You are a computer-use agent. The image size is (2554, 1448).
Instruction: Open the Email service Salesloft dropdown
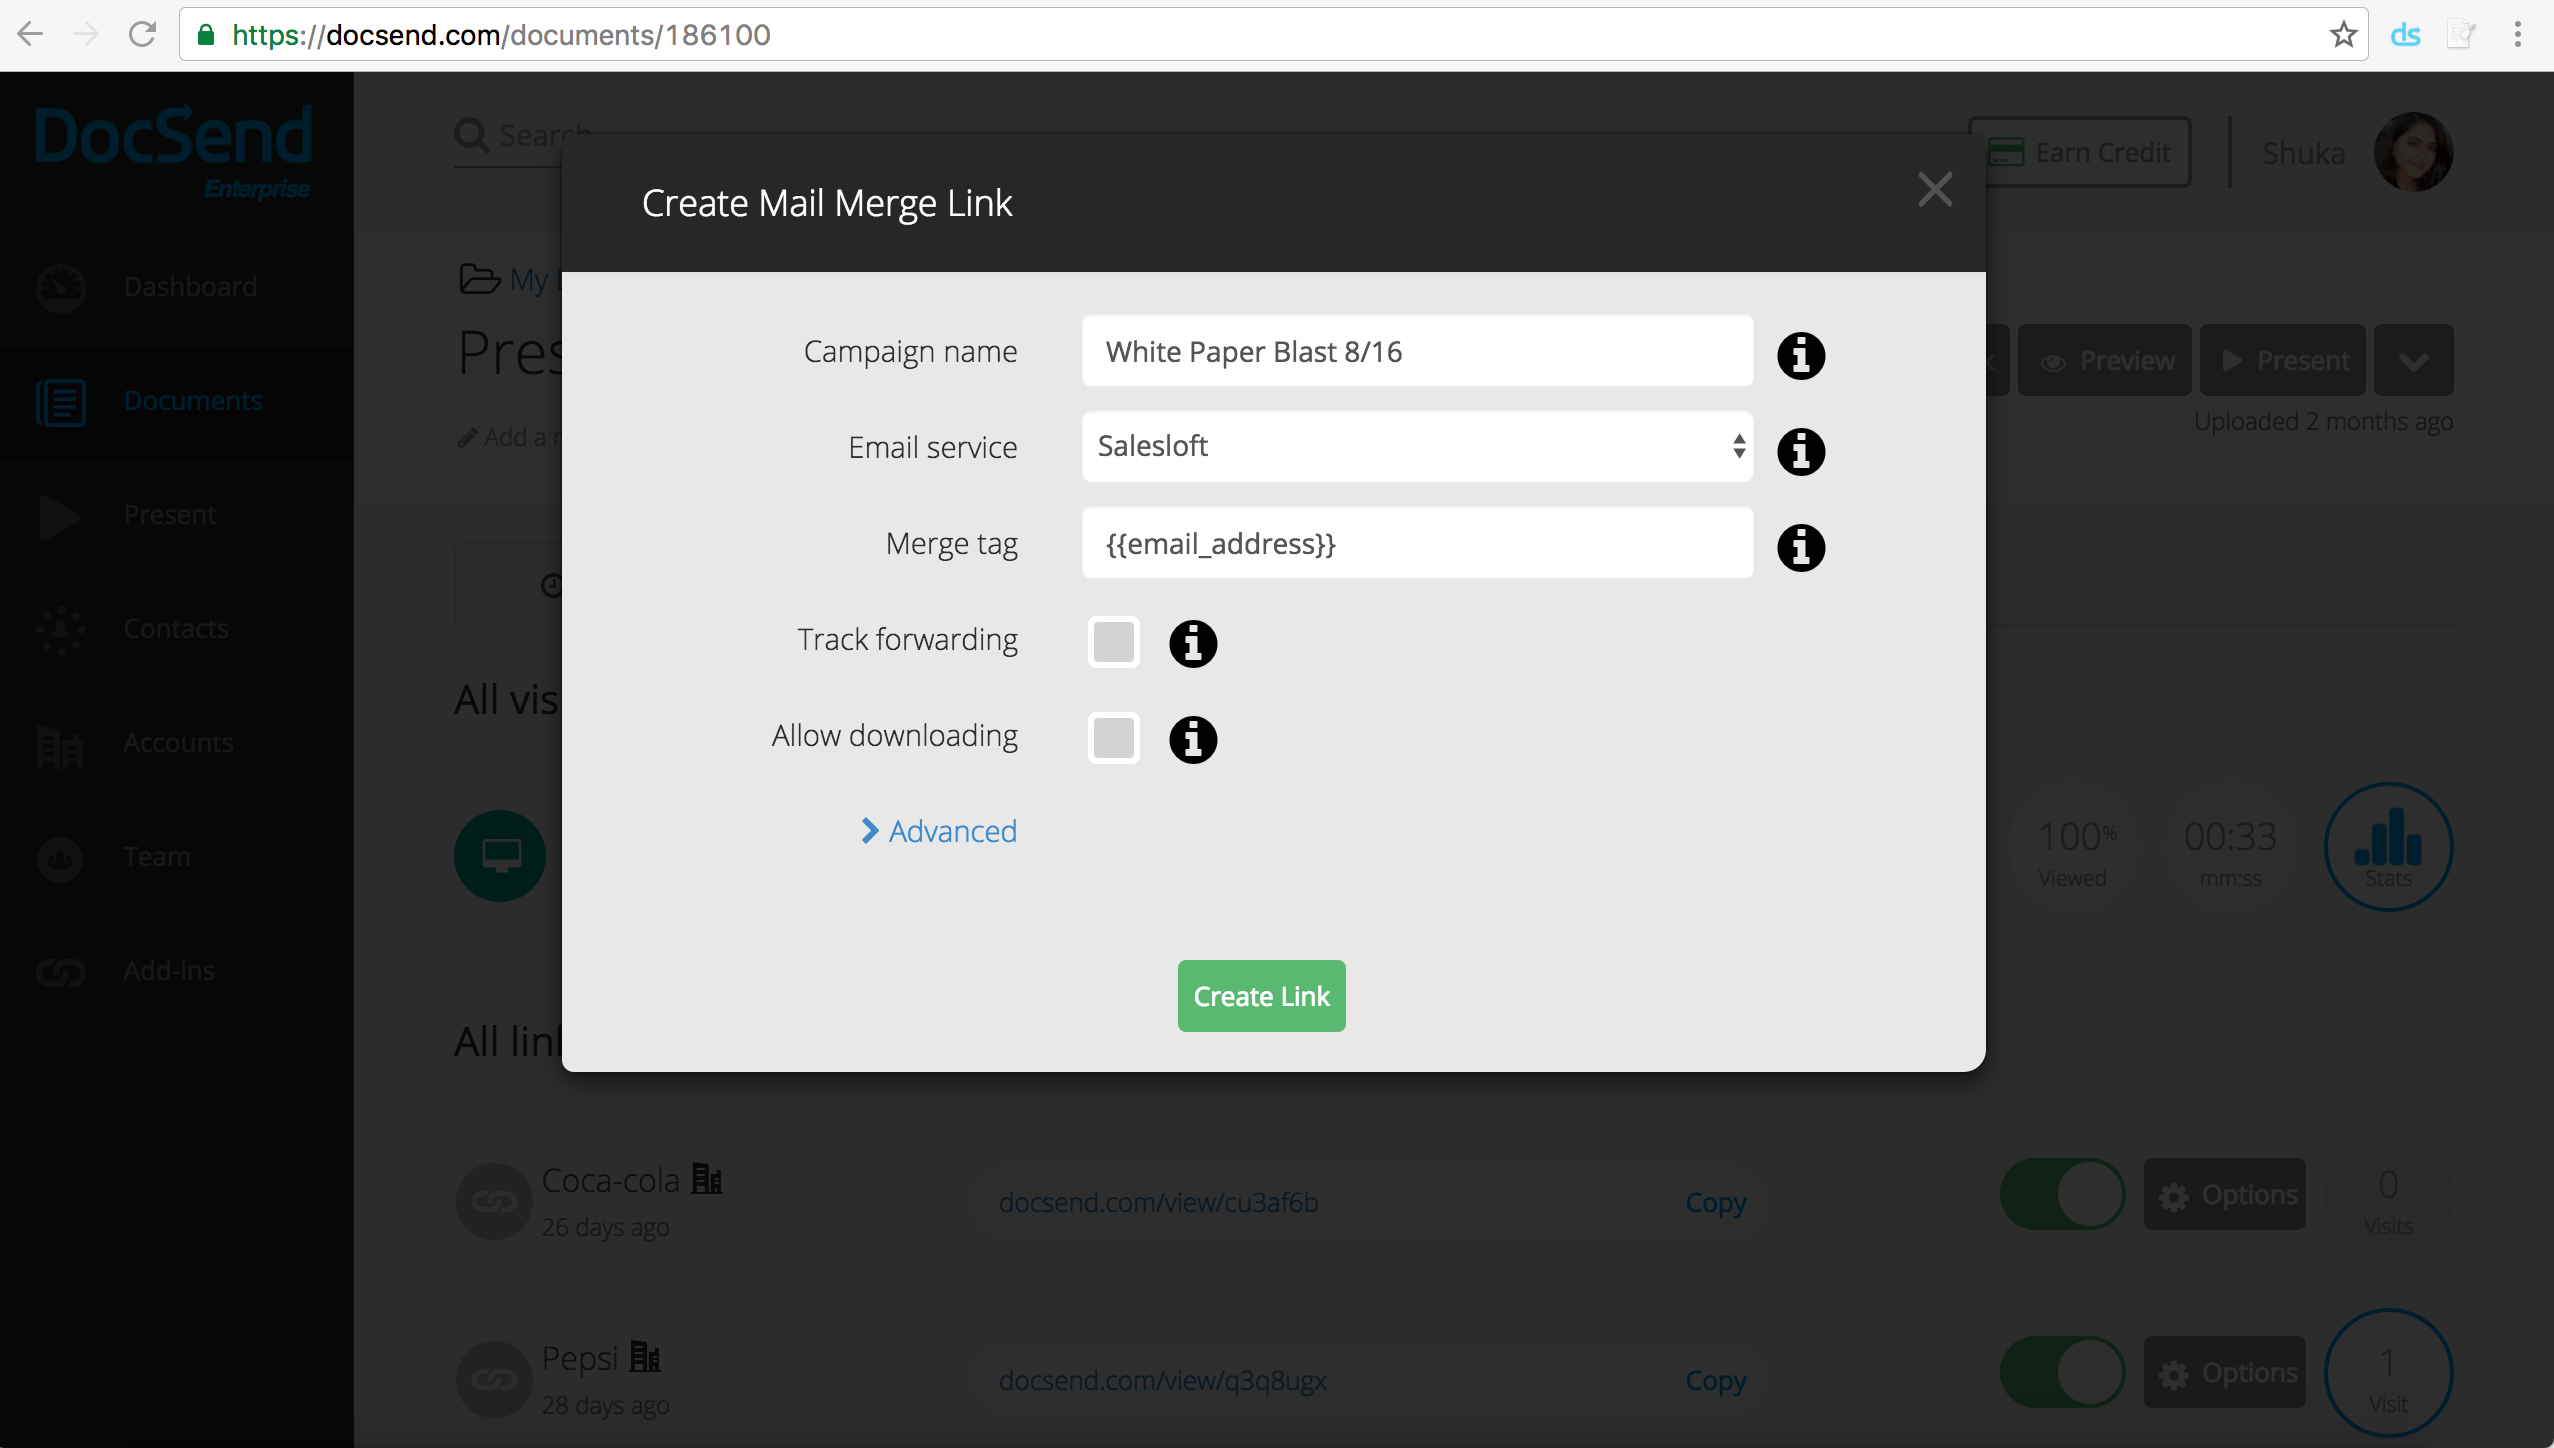(x=1417, y=447)
